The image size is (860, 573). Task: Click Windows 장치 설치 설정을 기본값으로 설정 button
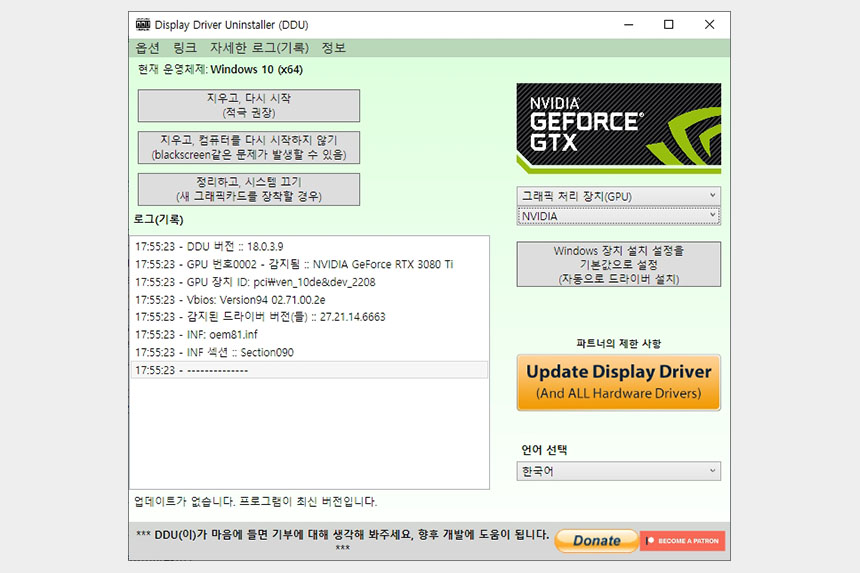pos(619,264)
